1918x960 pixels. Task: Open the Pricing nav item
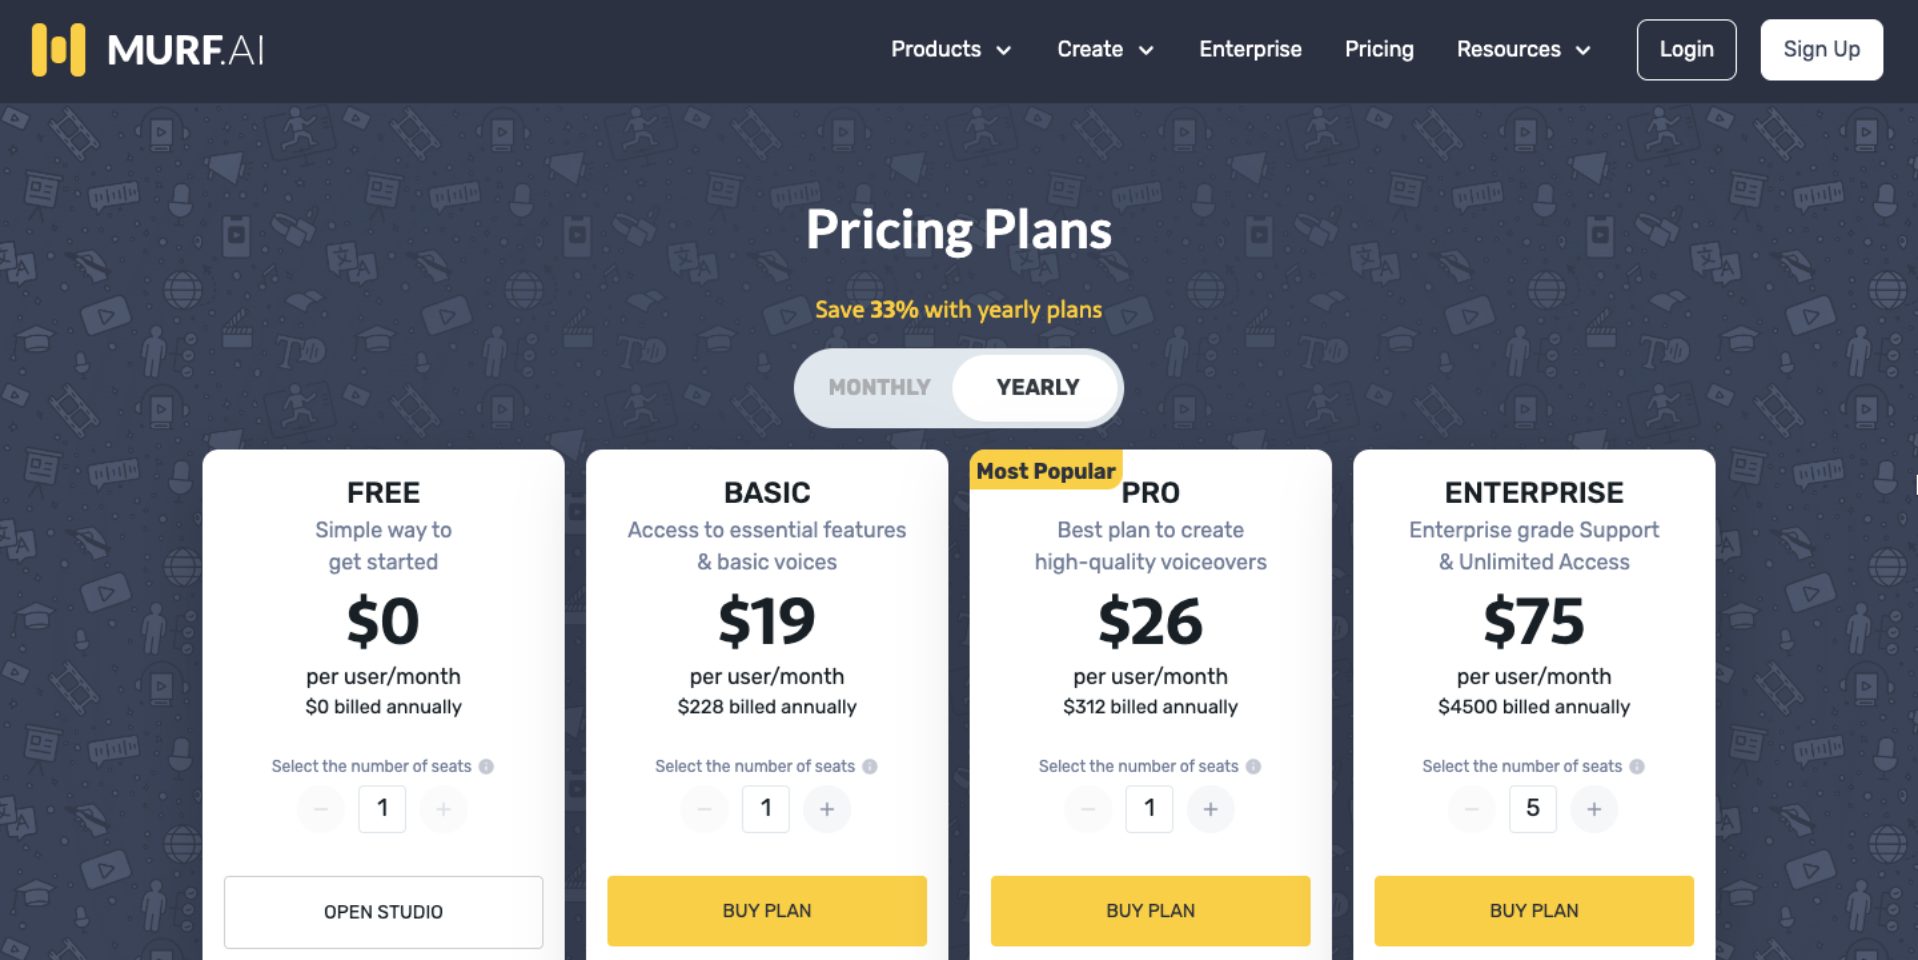pos(1379,49)
